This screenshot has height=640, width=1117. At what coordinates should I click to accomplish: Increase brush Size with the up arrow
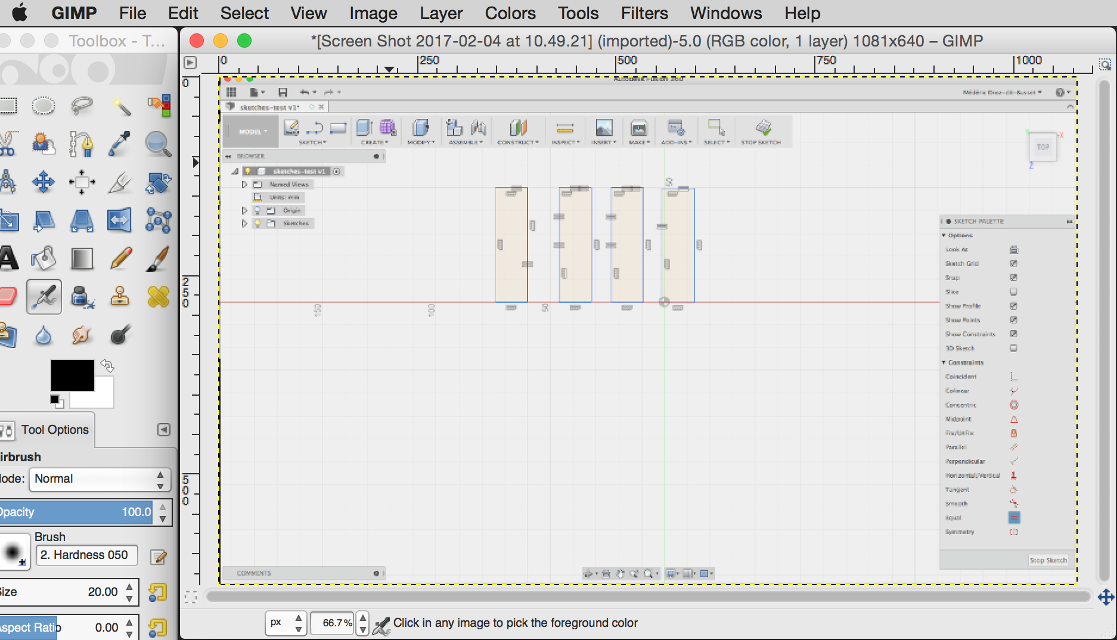click(x=130, y=587)
